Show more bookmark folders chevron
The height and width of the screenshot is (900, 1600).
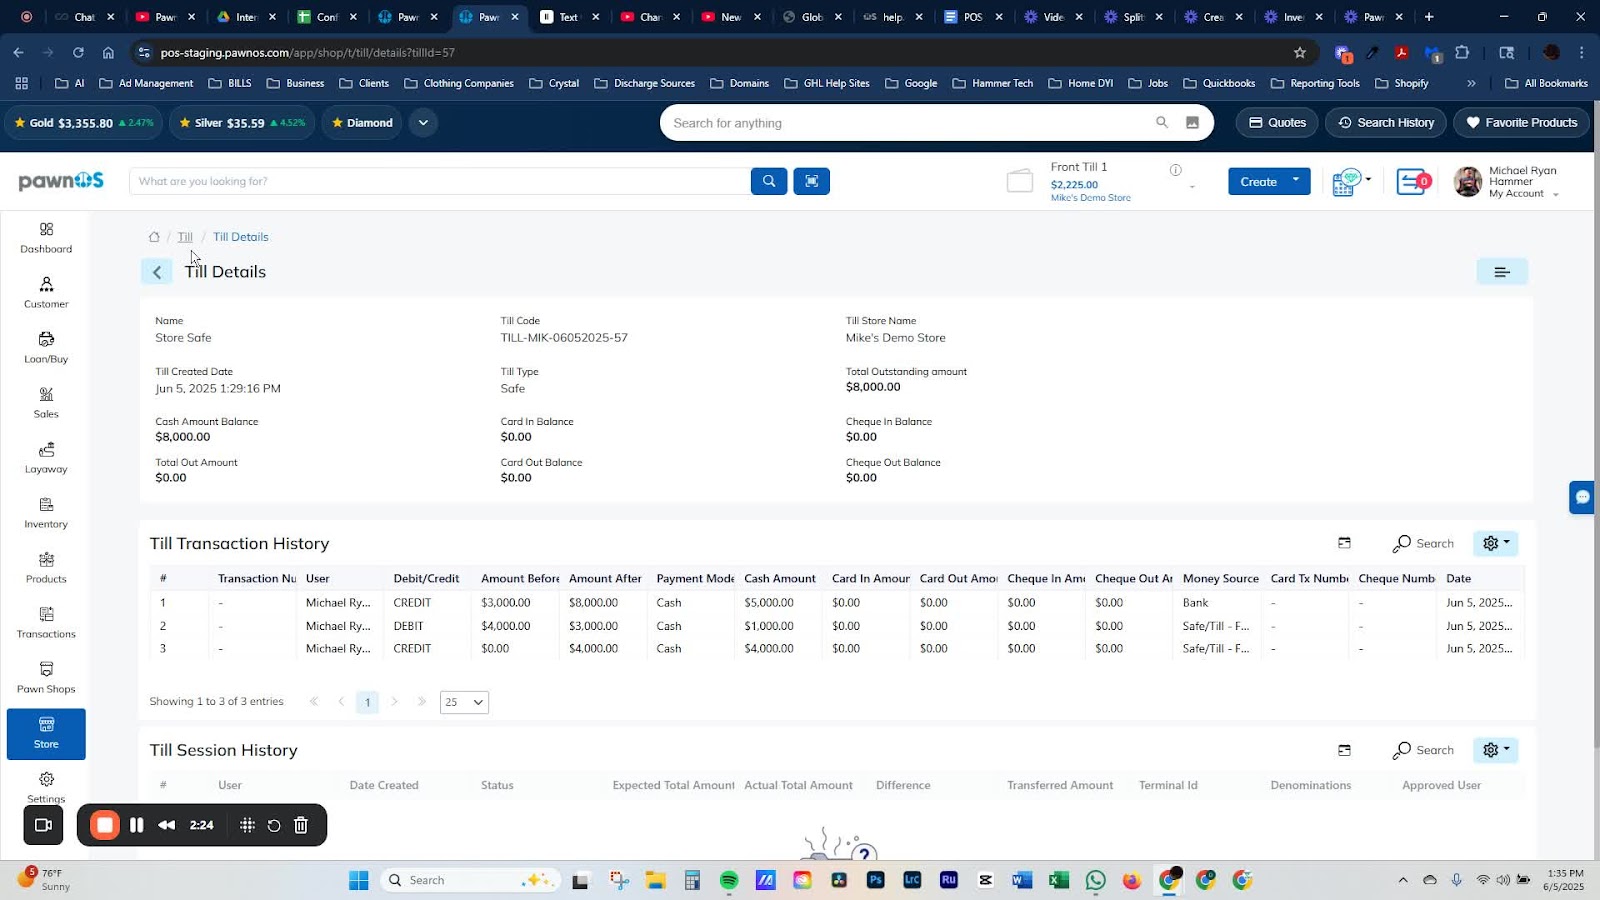tap(1471, 83)
